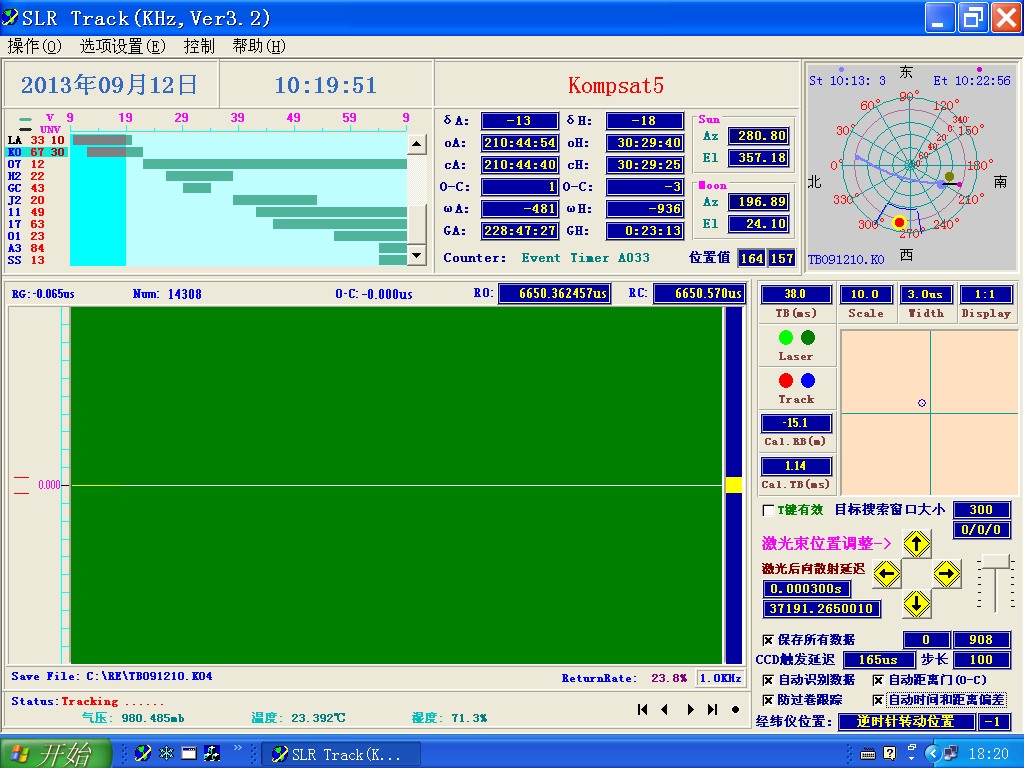This screenshot has width=1024, height=768.
Task: Click the Display value 1:1
Action: tap(985, 295)
